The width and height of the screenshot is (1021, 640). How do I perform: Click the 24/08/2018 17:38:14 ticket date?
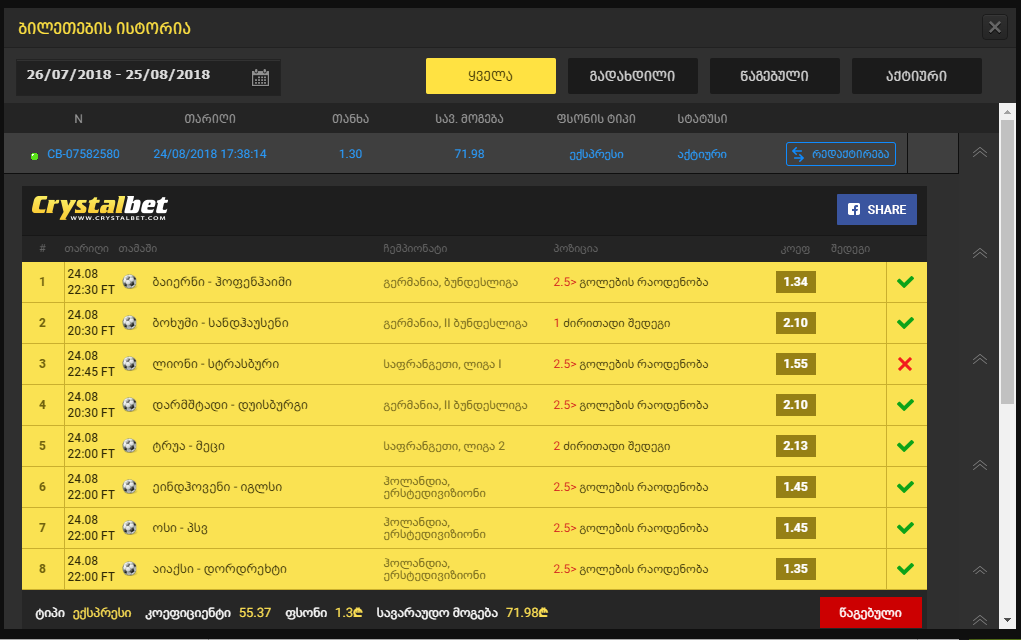point(210,154)
